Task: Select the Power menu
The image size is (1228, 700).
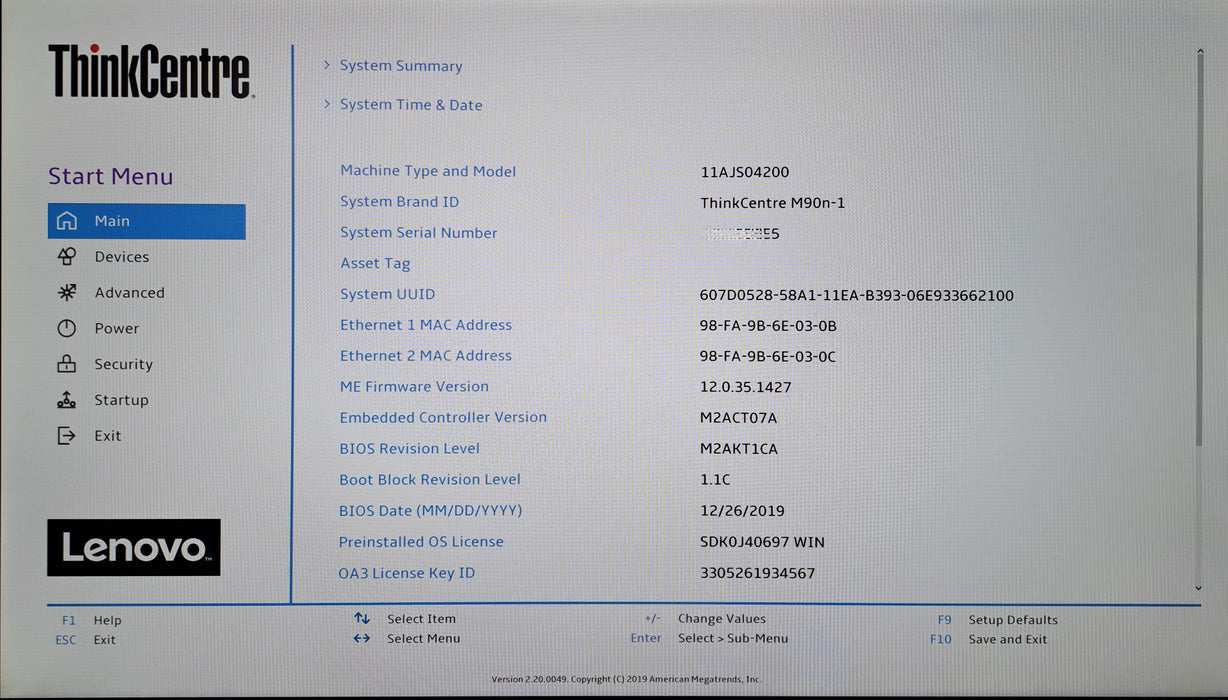Action: [x=117, y=328]
